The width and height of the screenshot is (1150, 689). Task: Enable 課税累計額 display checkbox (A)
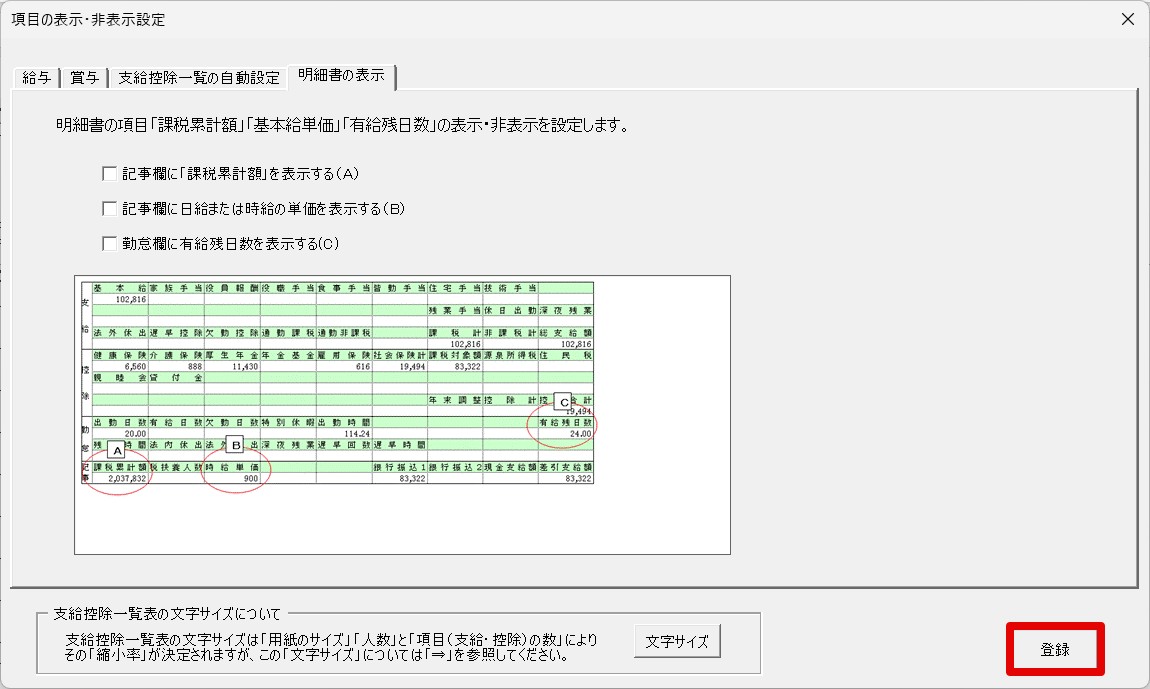109,174
